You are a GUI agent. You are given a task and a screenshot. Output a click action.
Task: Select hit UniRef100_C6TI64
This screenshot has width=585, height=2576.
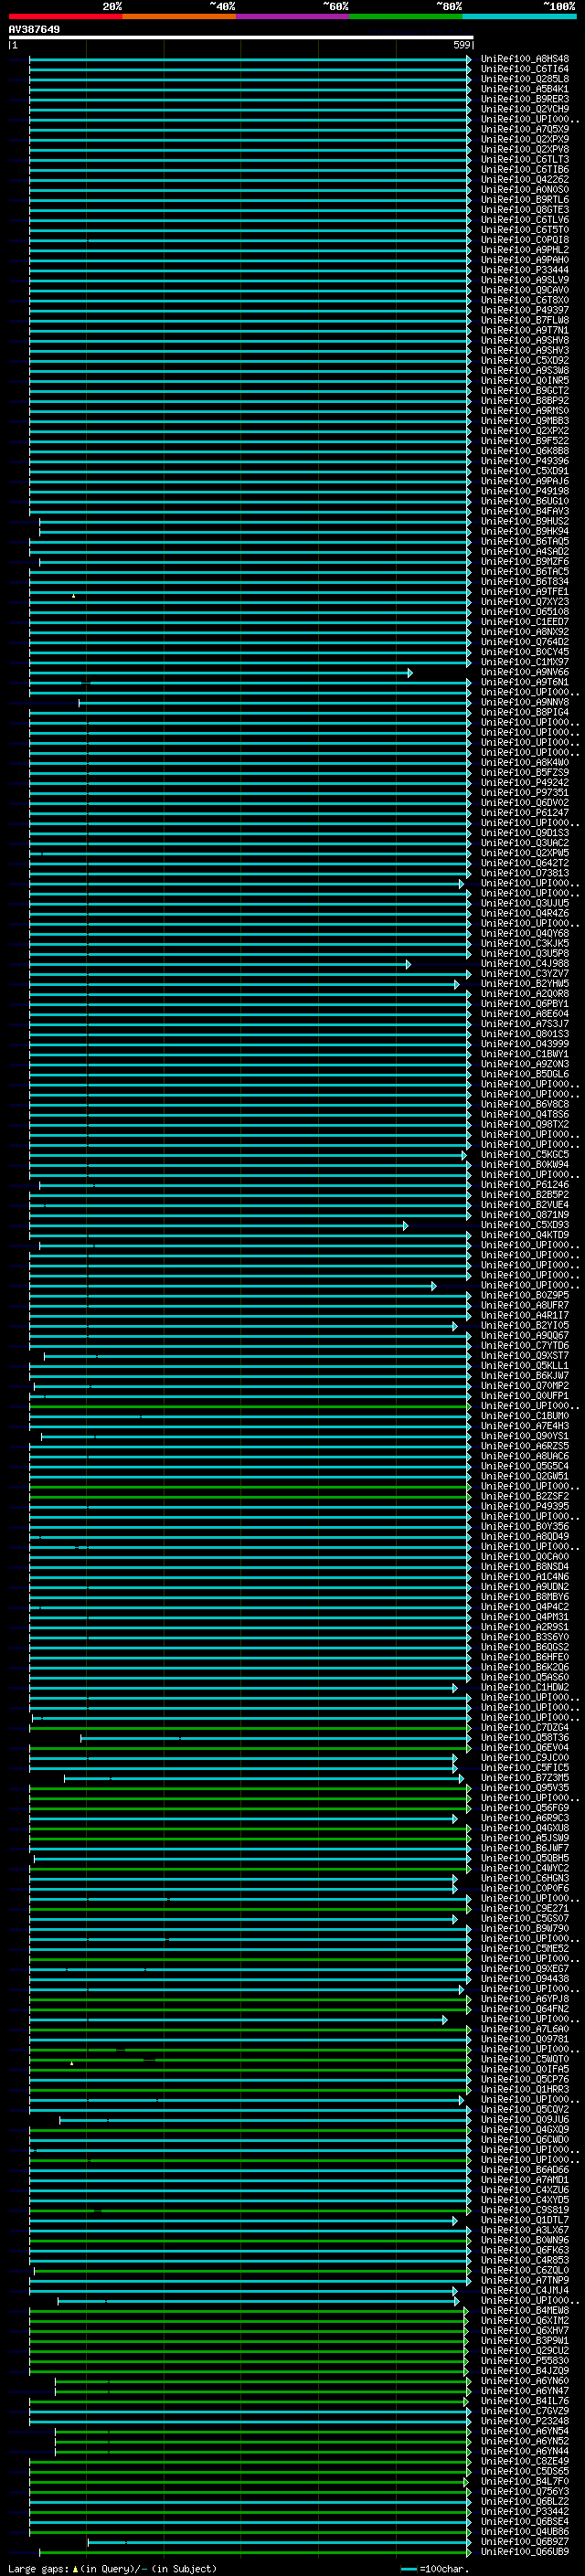(524, 69)
